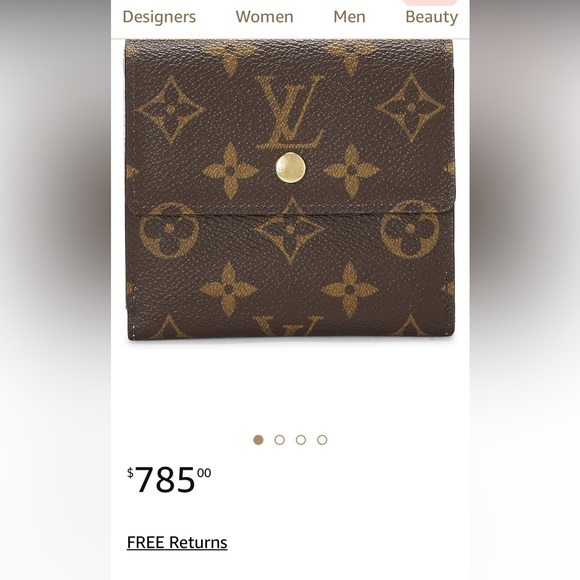Open the Designers tab

pyautogui.click(x=159, y=17)
